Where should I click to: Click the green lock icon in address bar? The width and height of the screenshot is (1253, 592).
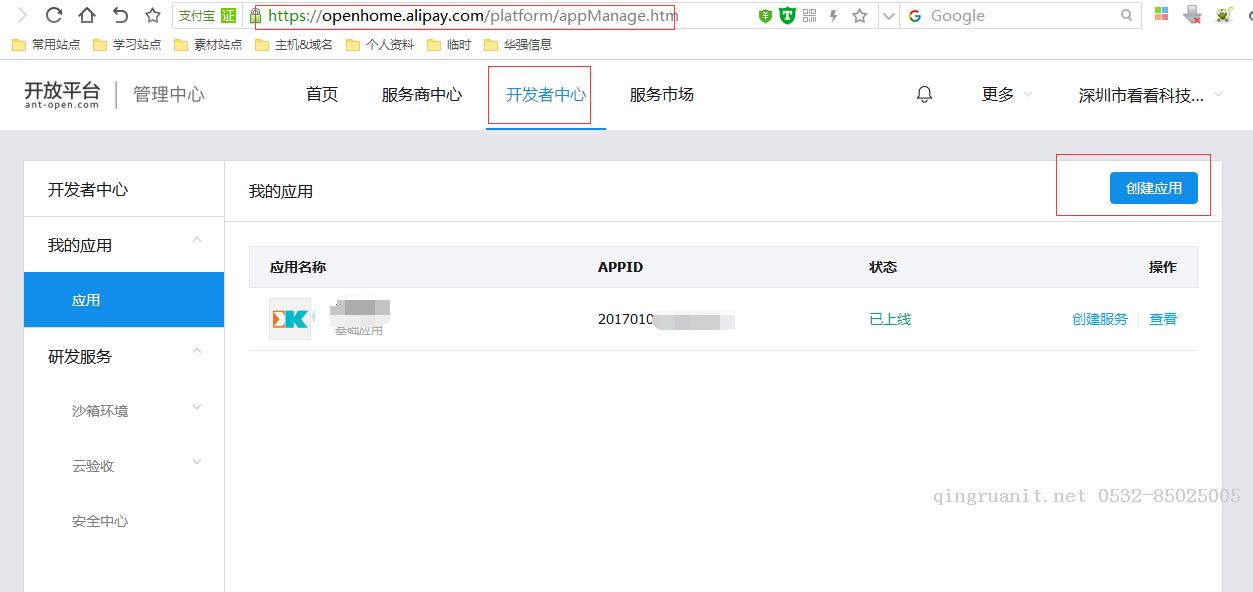255,16
